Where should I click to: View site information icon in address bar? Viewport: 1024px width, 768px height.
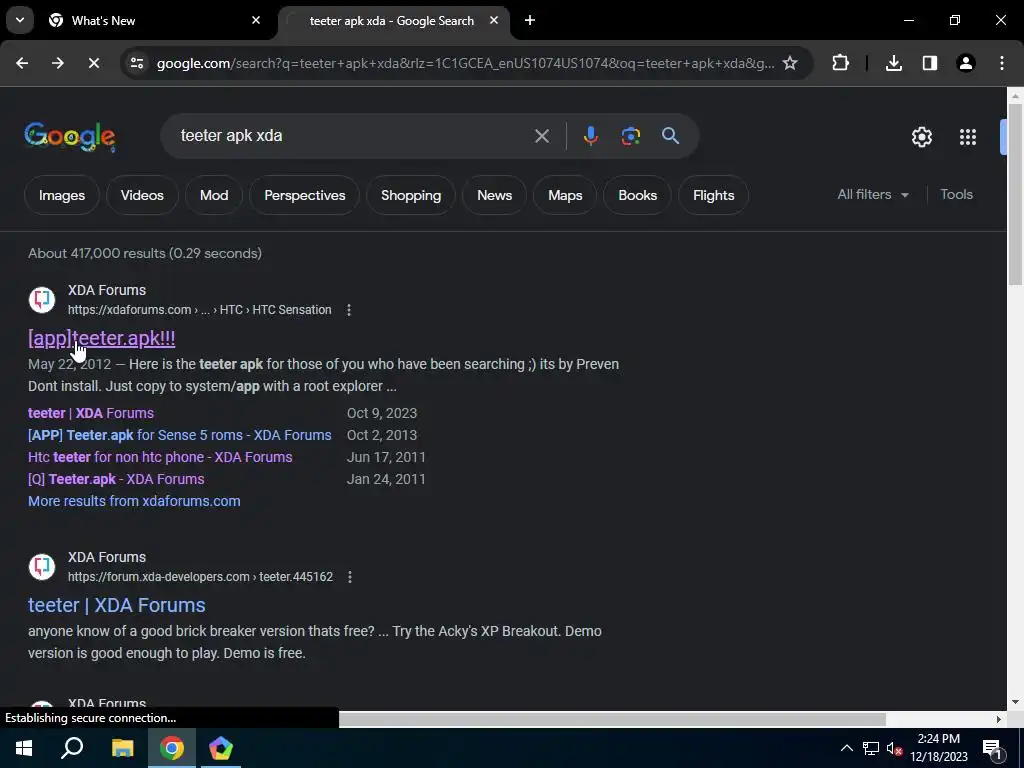coord(137,63)
